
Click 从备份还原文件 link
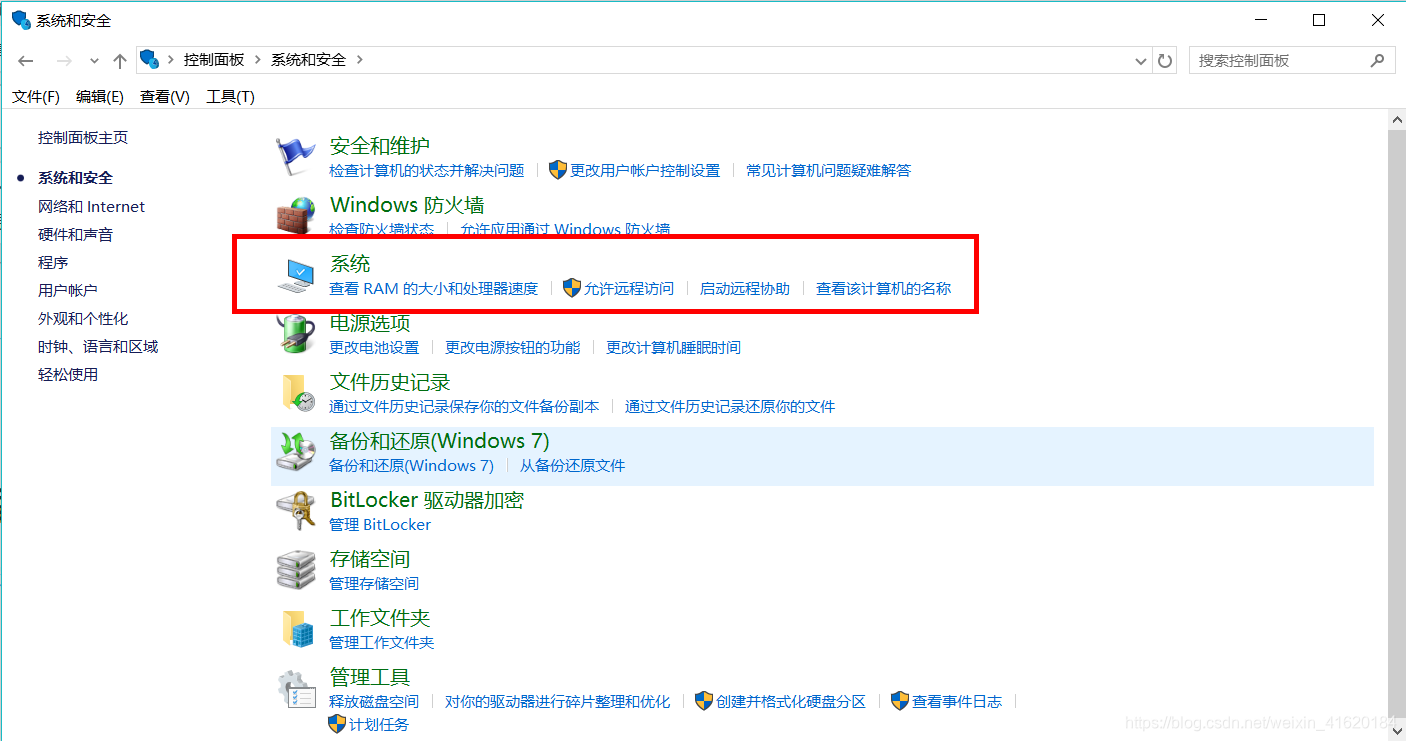pos(572,465)
